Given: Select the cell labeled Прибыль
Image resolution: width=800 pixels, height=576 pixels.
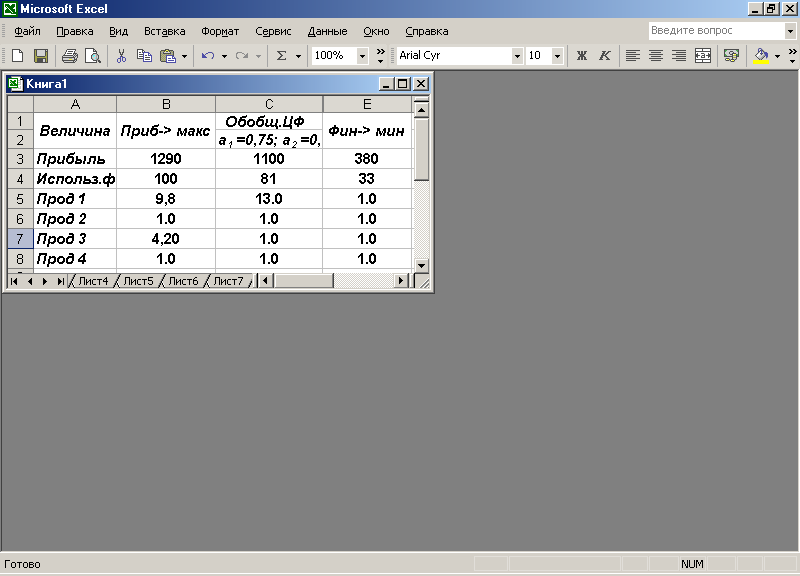Looking at the screenshot, I should point(75,159).
